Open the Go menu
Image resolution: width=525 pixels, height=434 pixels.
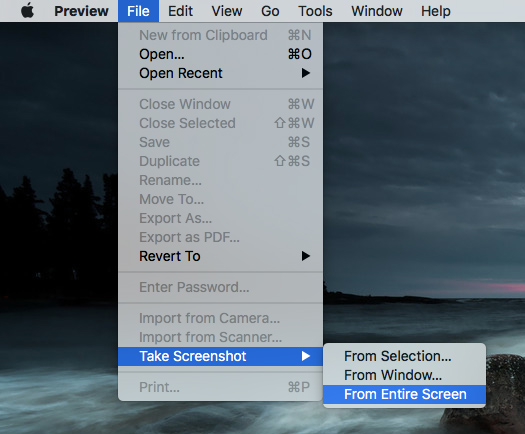pyautogui.click(x=270, y=11)
